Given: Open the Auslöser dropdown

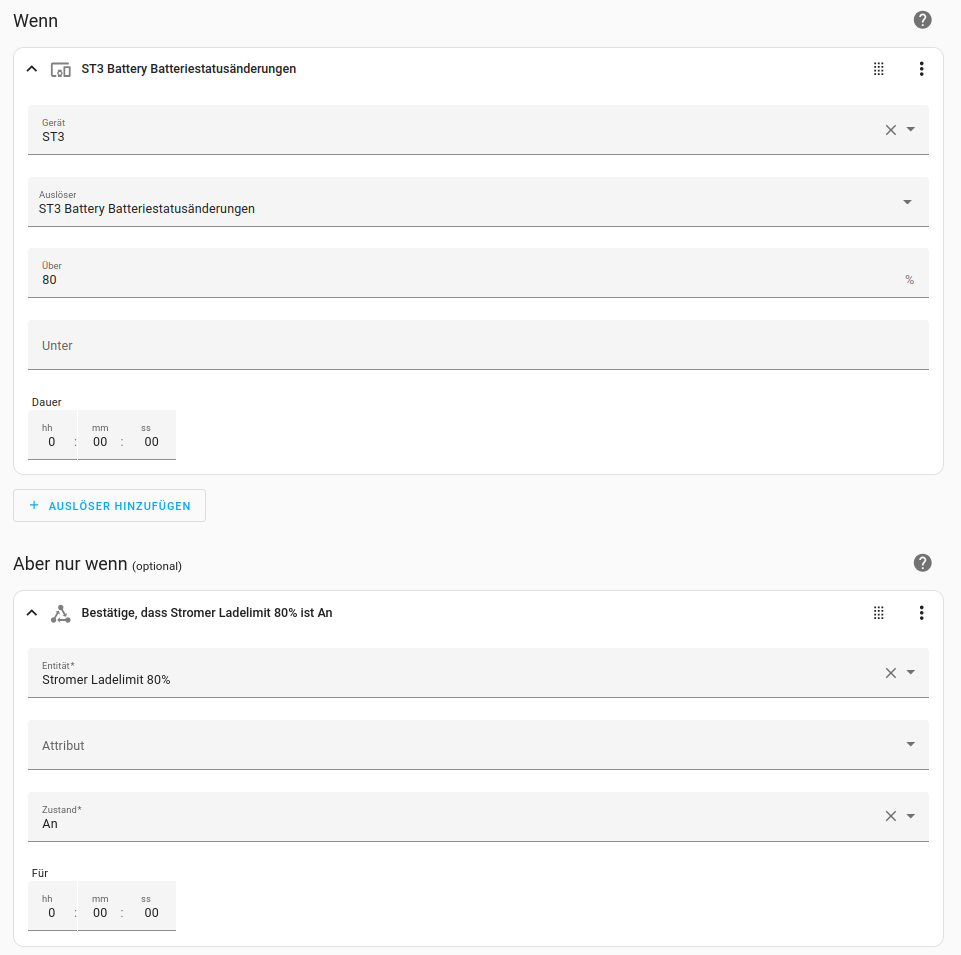Looking at the screenshot, I should (x=478, y=202).
